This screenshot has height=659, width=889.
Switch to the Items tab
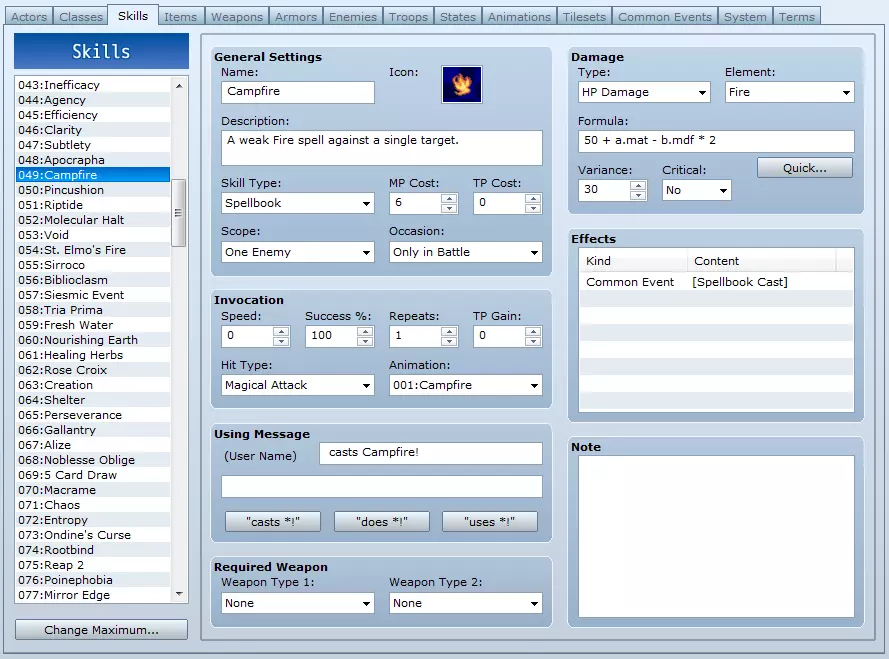180,16
